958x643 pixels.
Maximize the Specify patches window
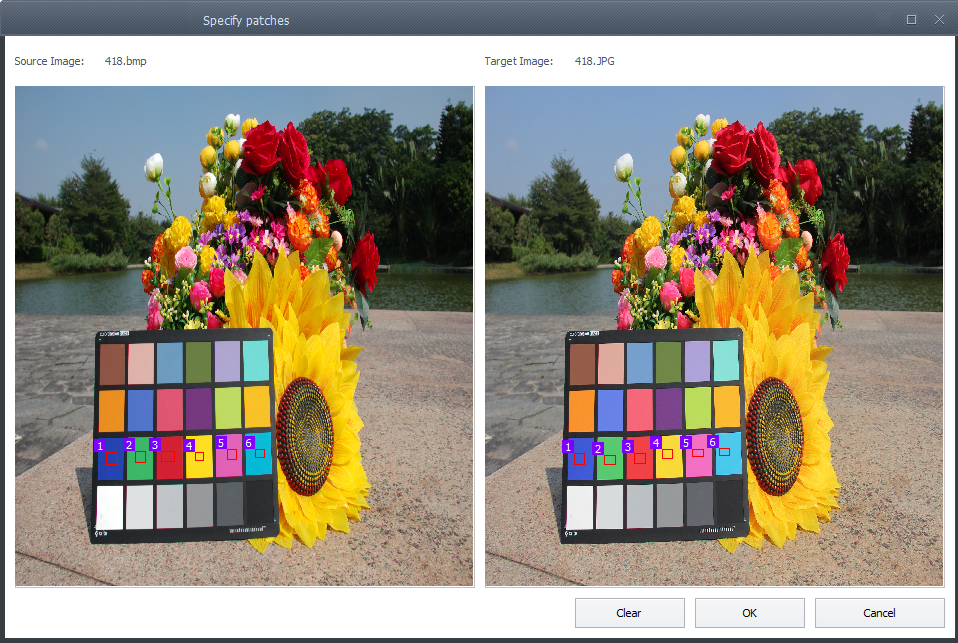pos(911,20)
